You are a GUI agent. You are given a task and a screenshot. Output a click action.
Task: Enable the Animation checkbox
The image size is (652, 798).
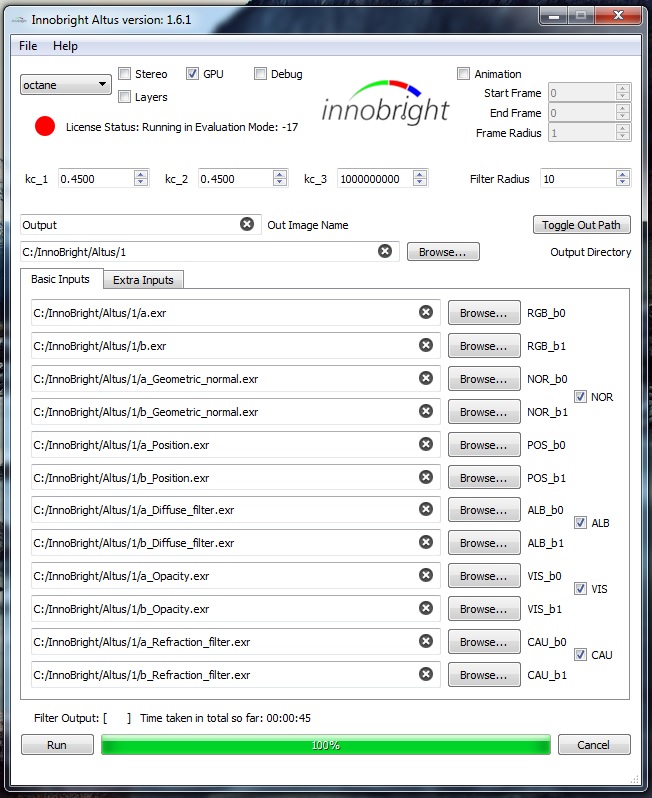[x=463, y=73]
